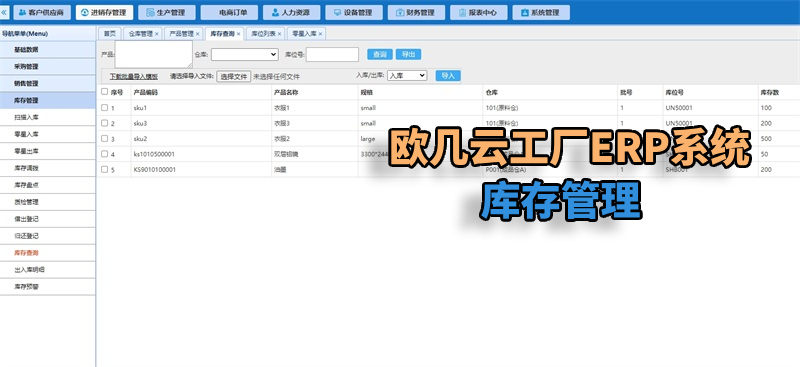Switch to the 首页 tab
Viewport: 800px width, 367px height.
[110, 34]
